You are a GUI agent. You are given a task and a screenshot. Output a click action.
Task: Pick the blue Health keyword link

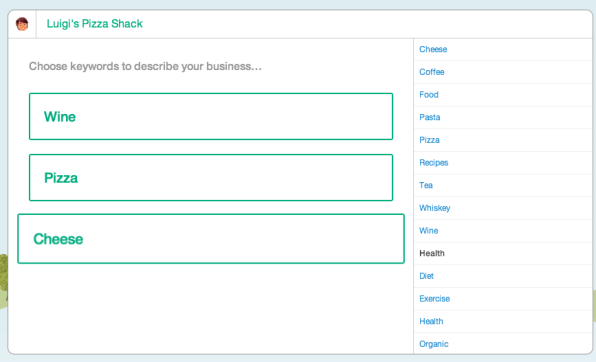tap(431, 321)
